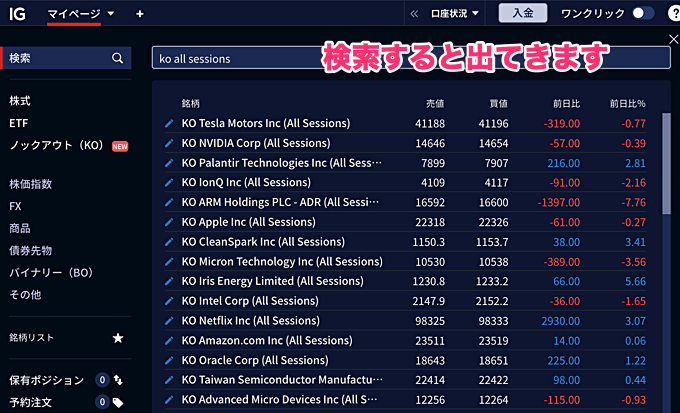Click edit pencil for KO ARM Holdings
Viewport: 680px width, 413px height.
pos(169,203)
